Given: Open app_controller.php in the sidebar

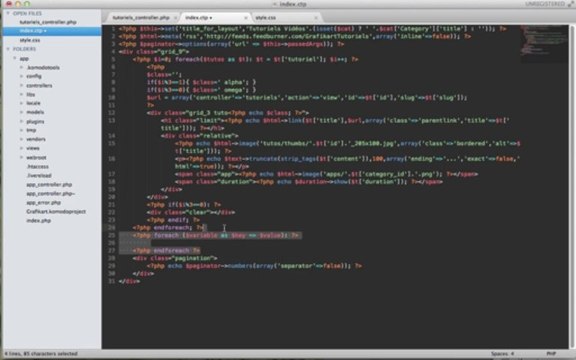Looking at the screenshot, I should point(49,184).
